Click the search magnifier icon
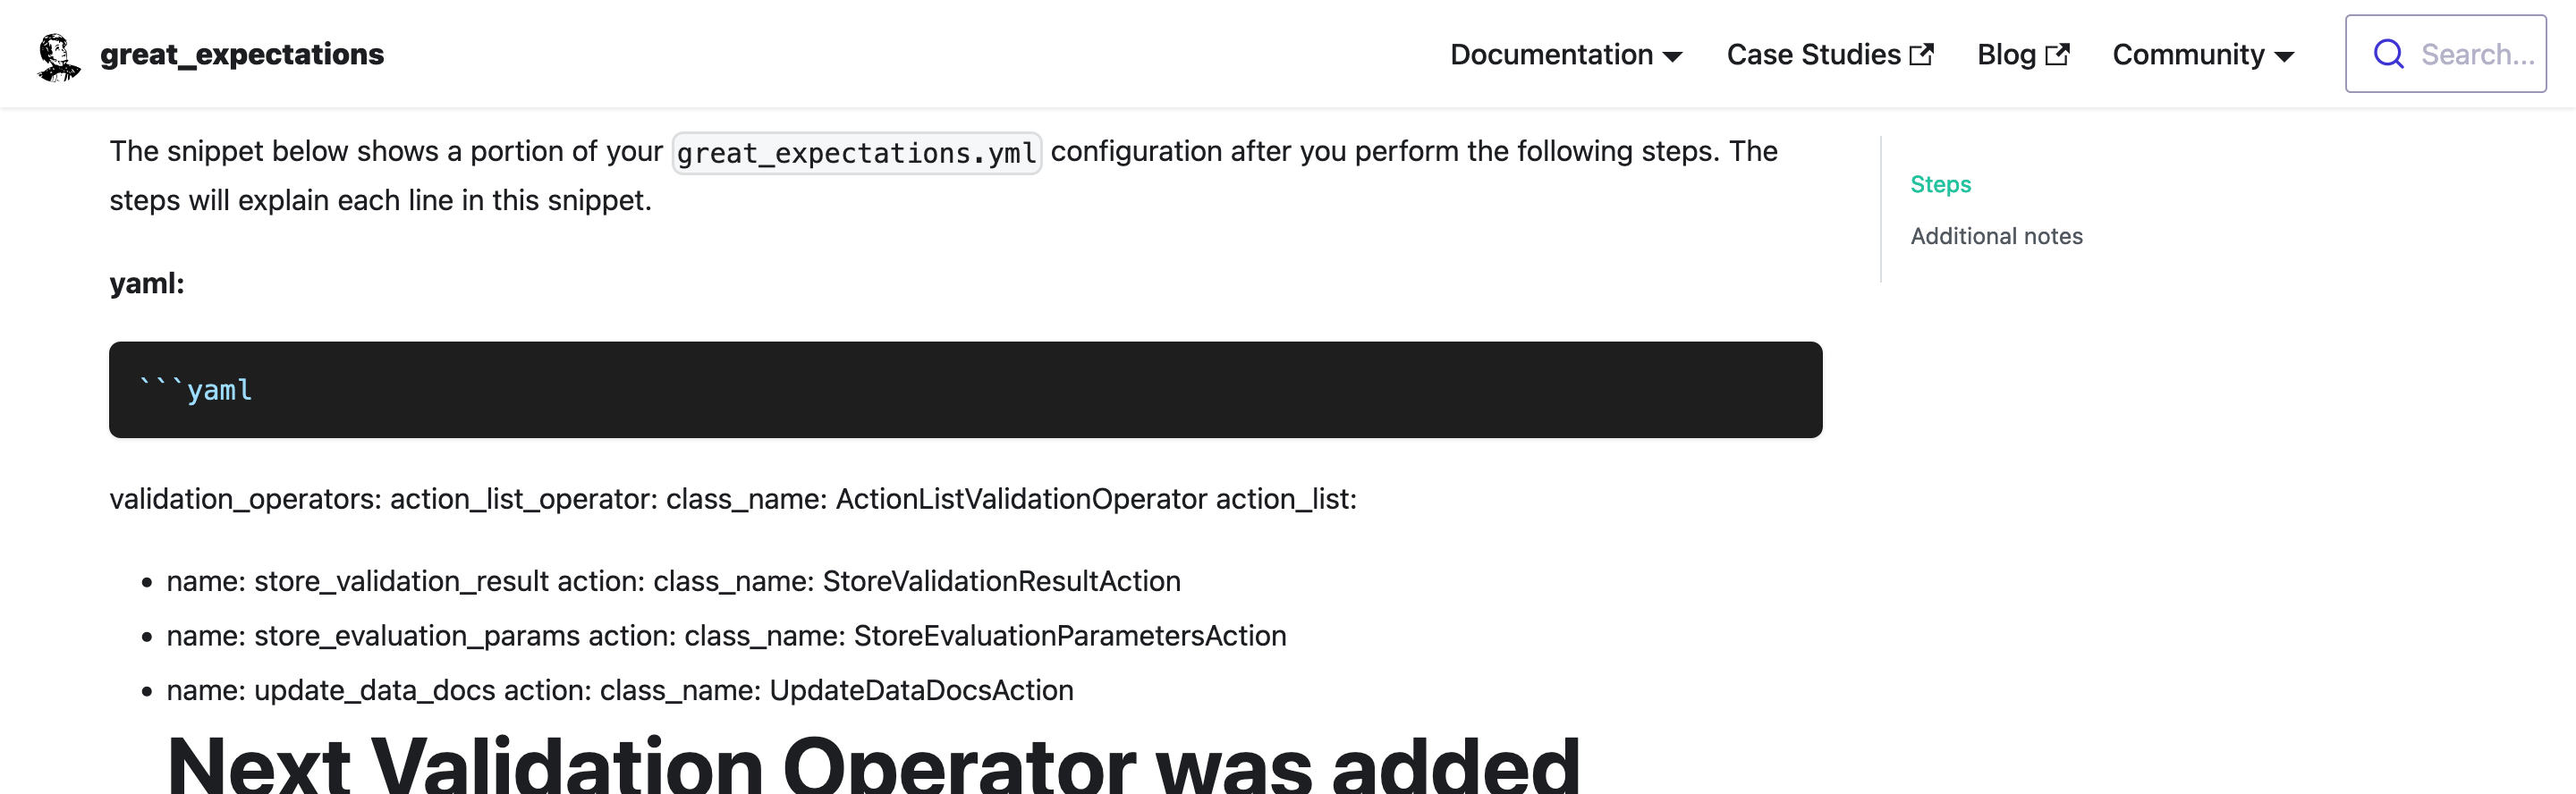 (x=2388, y=53)
